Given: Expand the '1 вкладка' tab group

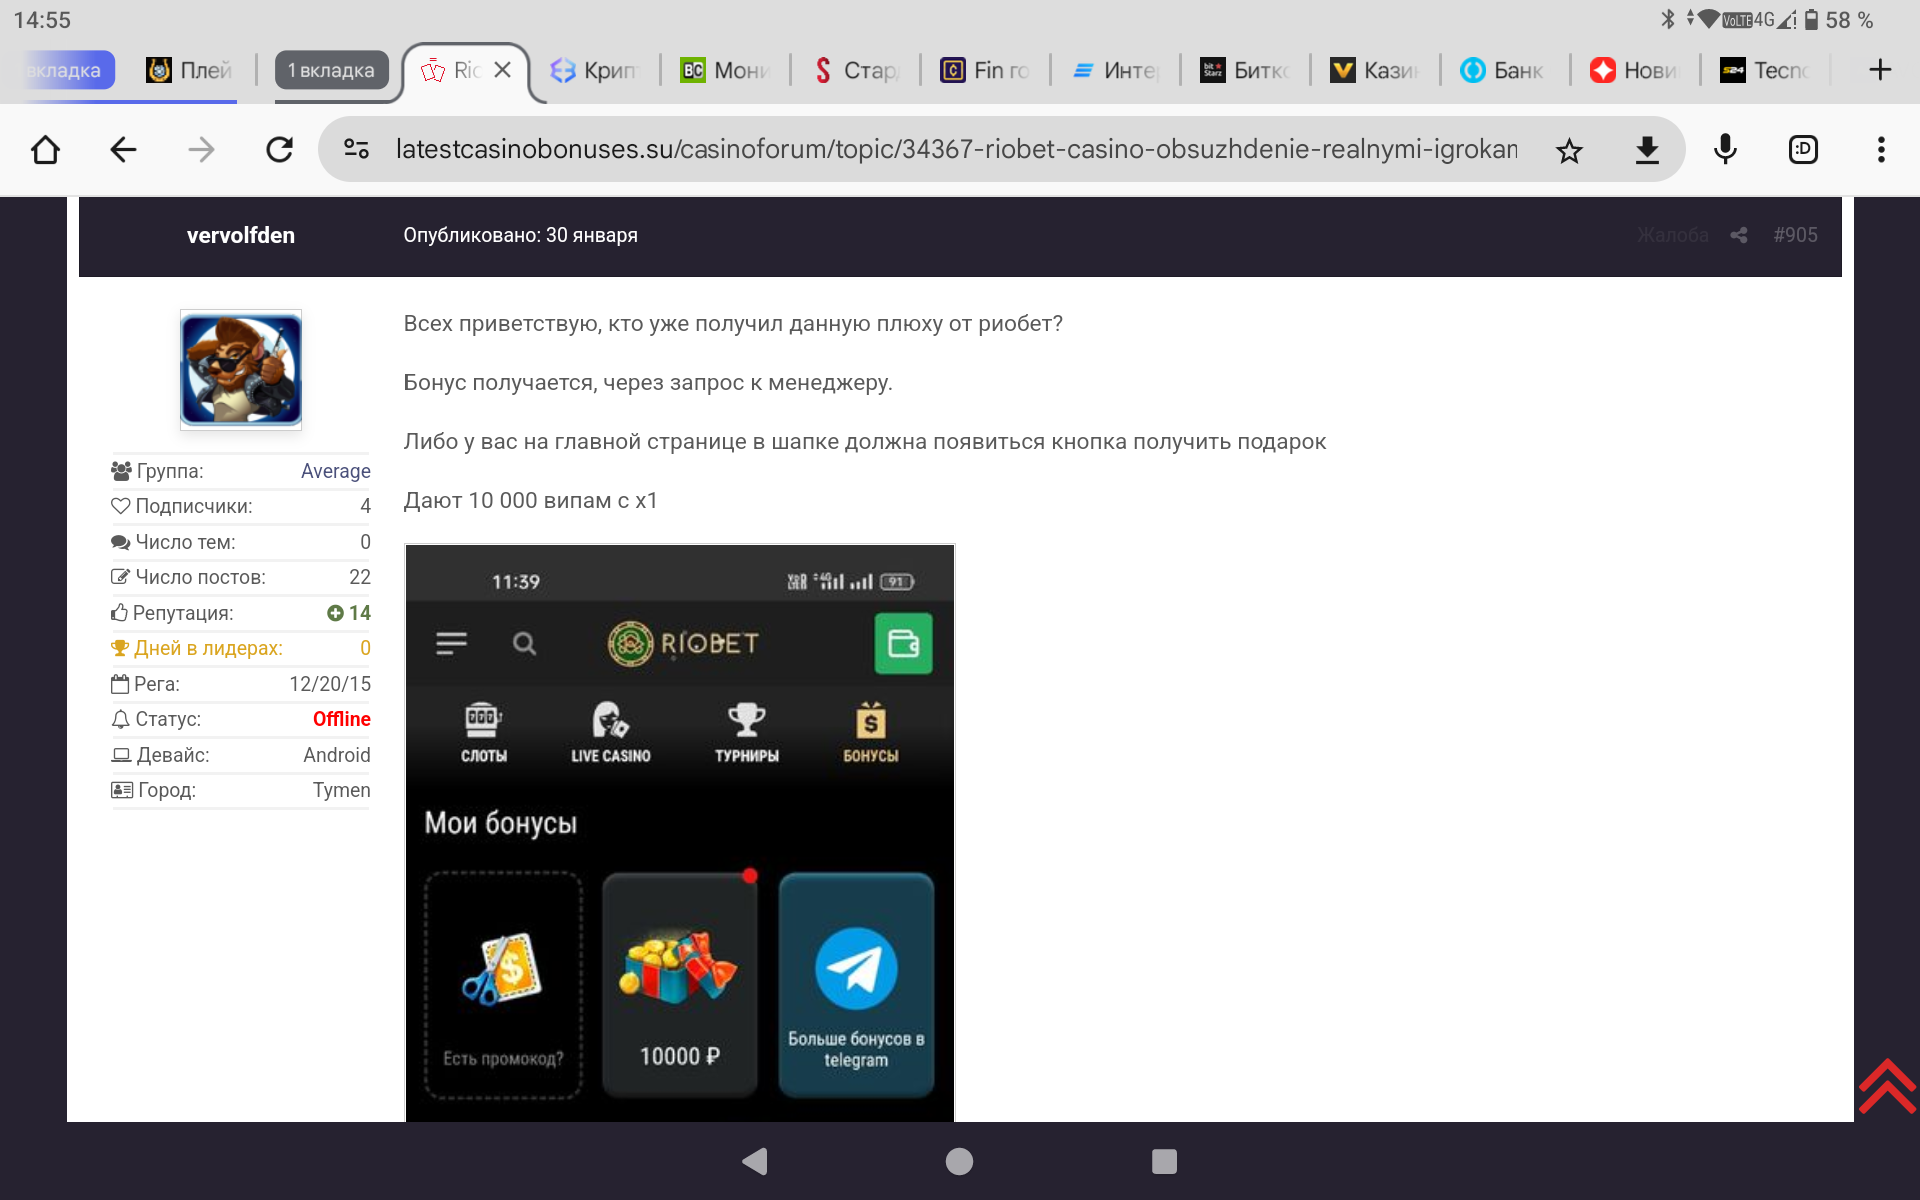Looking at the screenshot, I should (331, 70).
